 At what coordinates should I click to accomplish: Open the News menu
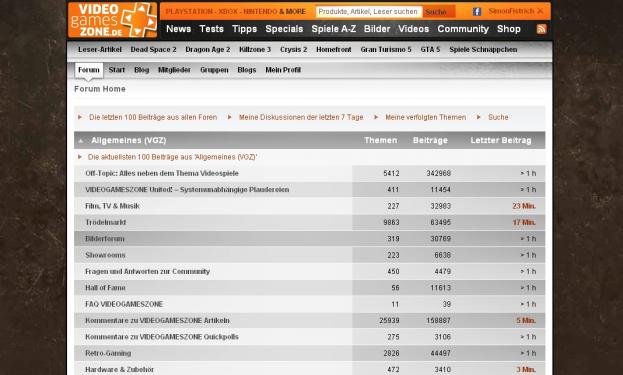[x=178, y=29]
